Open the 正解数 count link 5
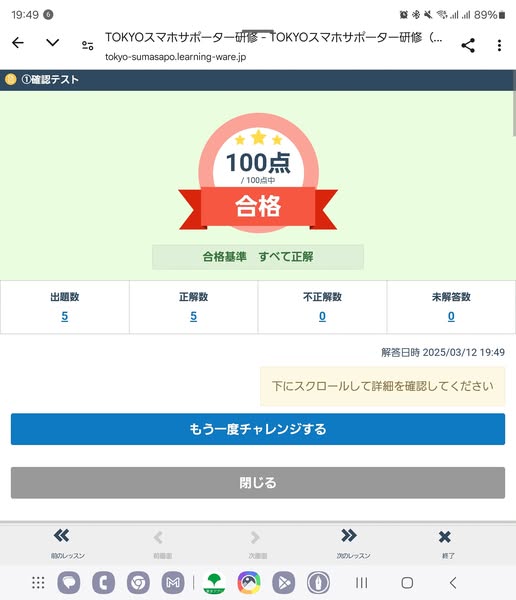 194,316
